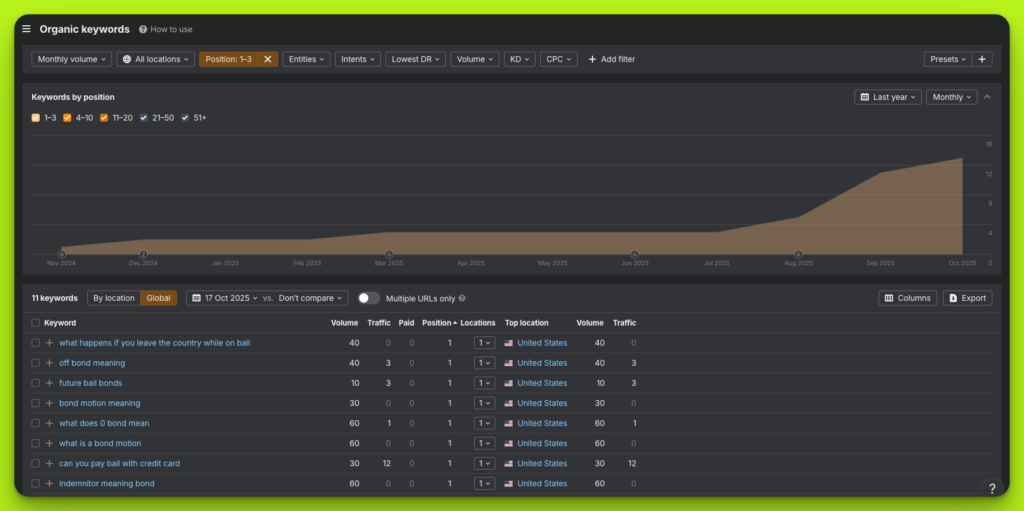The image size is (1024, 511).
Task: Toggle the 1–3 position checkbox
Action: 36,118
